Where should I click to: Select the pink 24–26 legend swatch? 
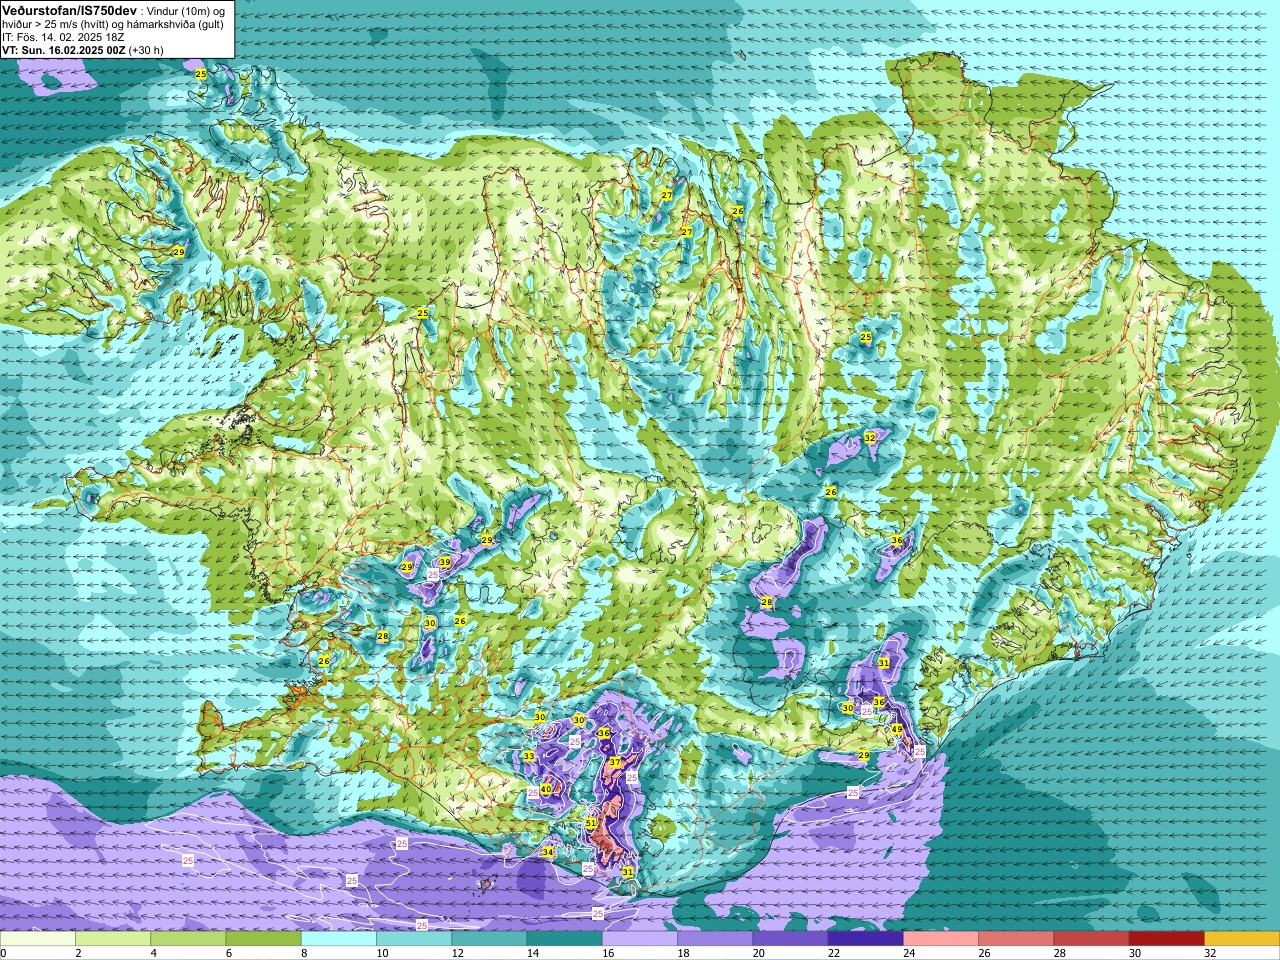tap(941, 939)
